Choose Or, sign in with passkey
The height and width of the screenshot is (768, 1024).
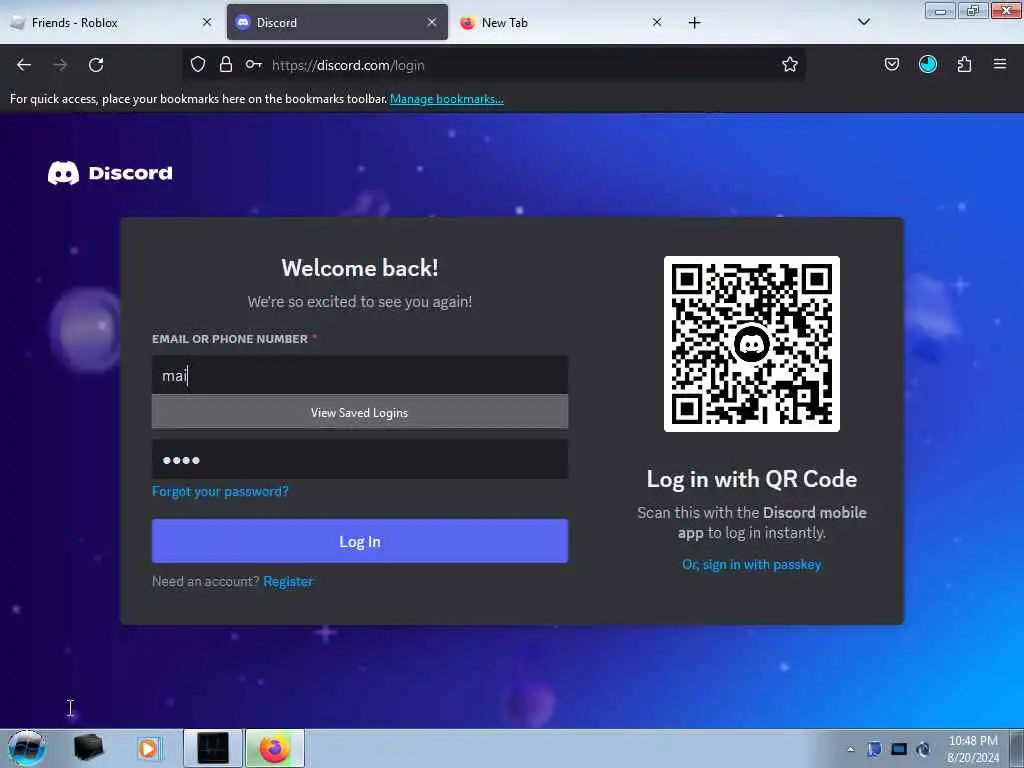point(752,564)
